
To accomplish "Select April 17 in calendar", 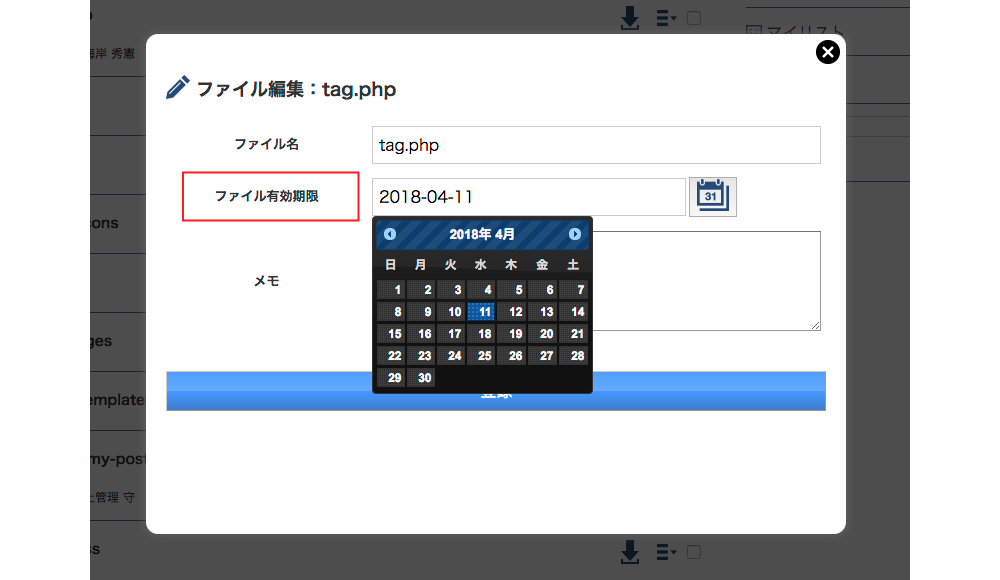I will coord(451,334).
